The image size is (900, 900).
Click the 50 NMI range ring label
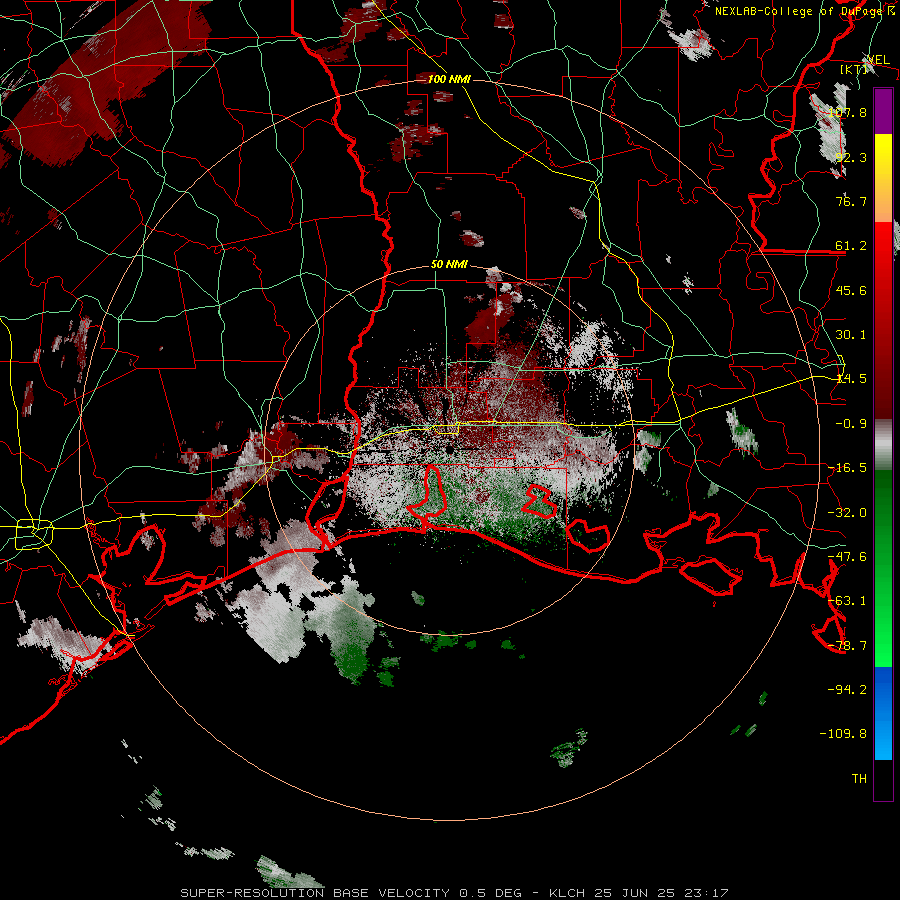coord(449,265)
